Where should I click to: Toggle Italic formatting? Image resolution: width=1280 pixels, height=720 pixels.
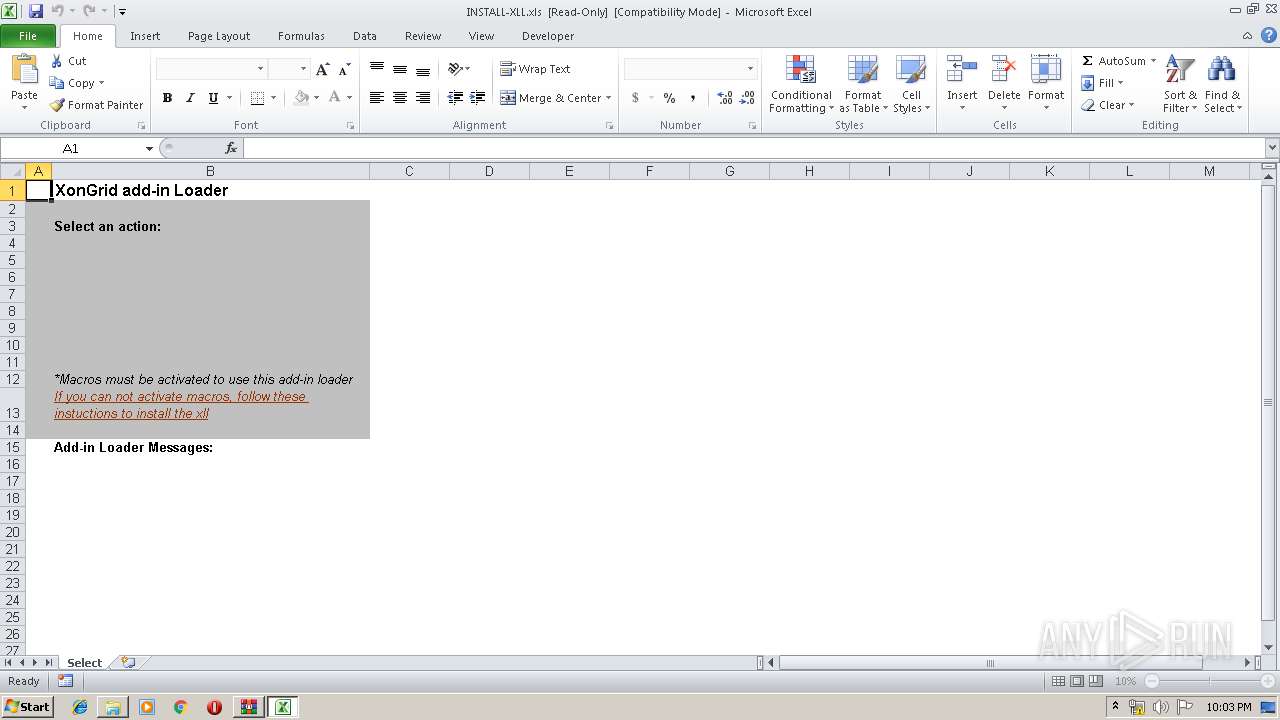[x=190, y=98]
